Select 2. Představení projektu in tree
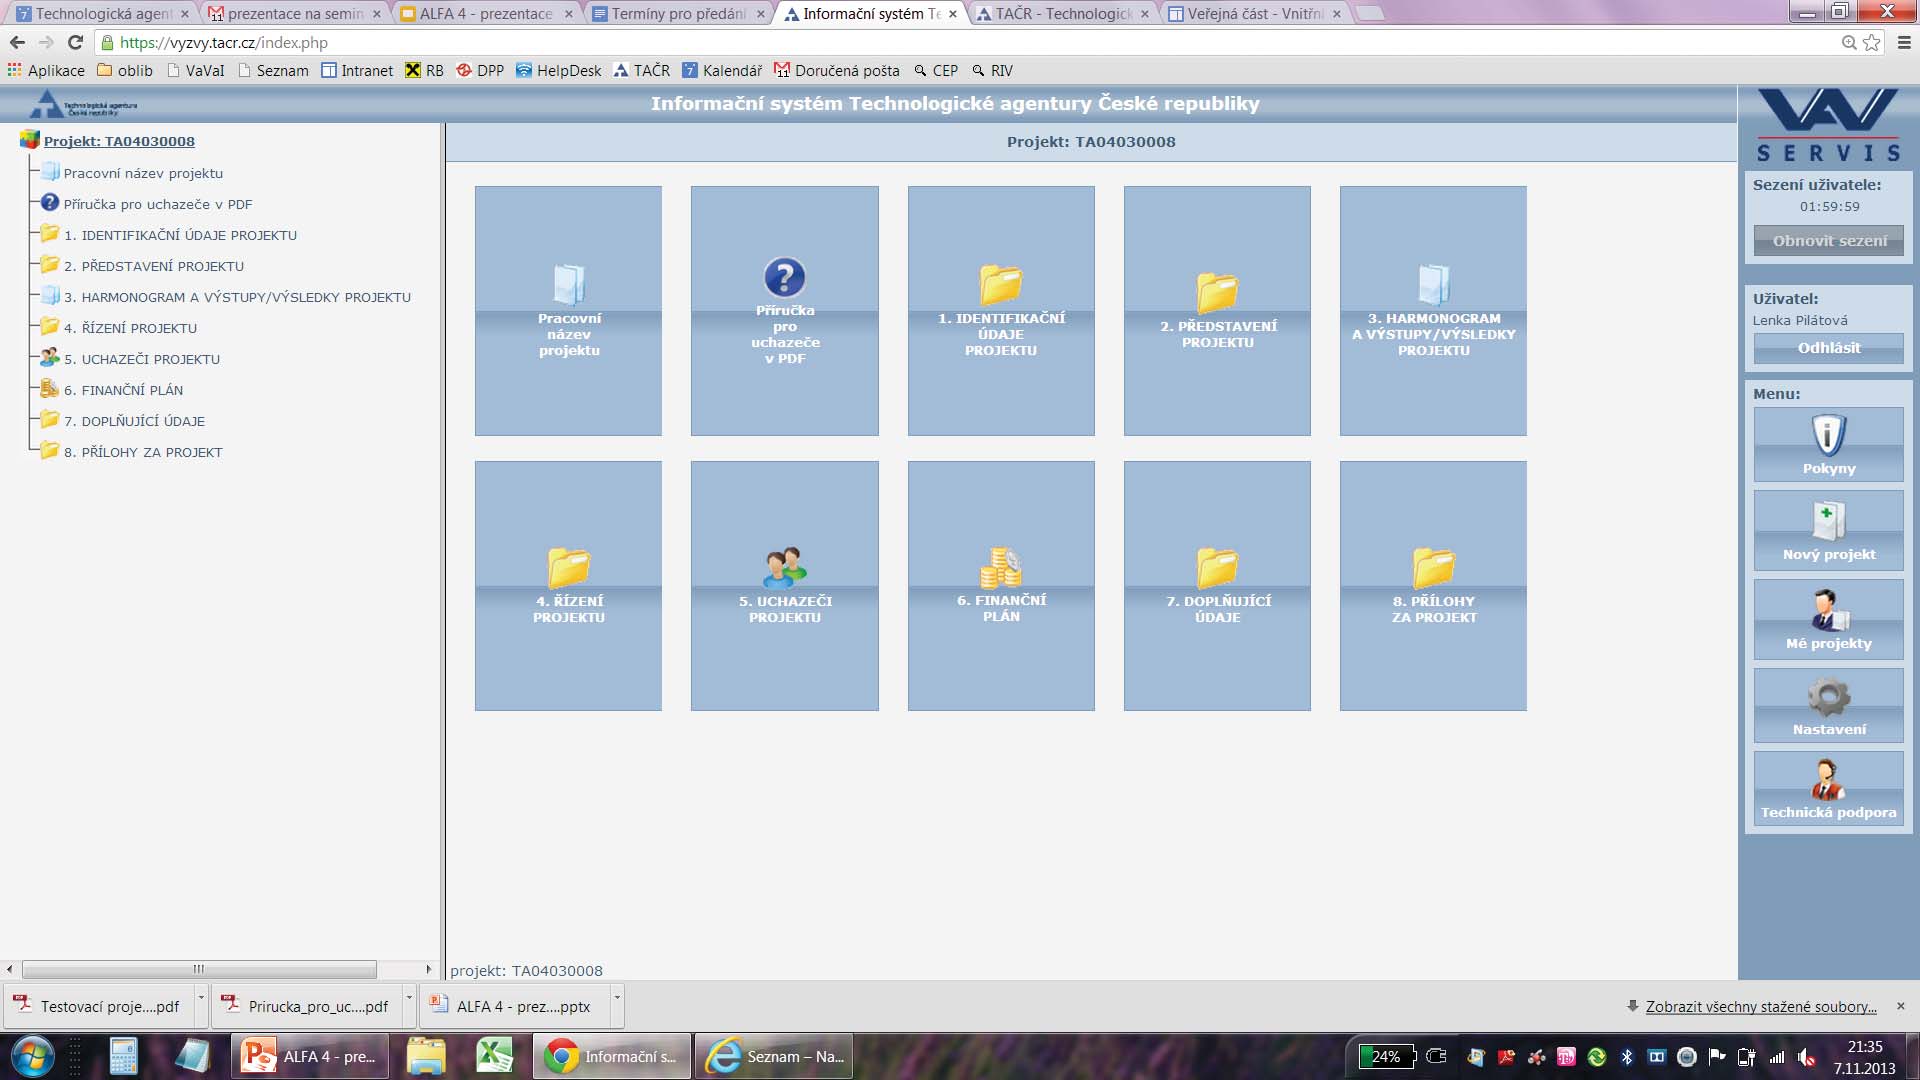The image size is (1920, 1080). (153, 266)
